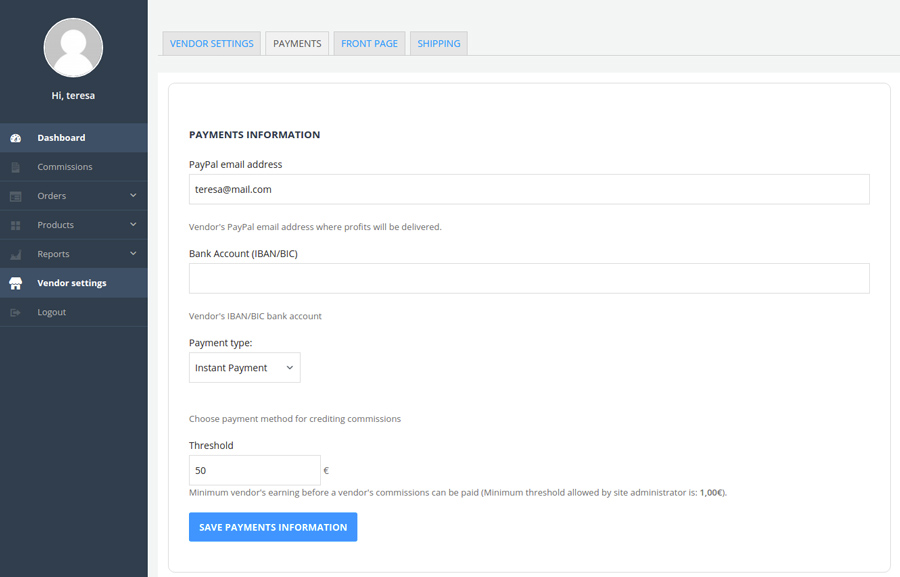The height and width of the screenshot is (577, 900).
Task: Open the Payment type dropdown
Action: click(x=244, y=368)
